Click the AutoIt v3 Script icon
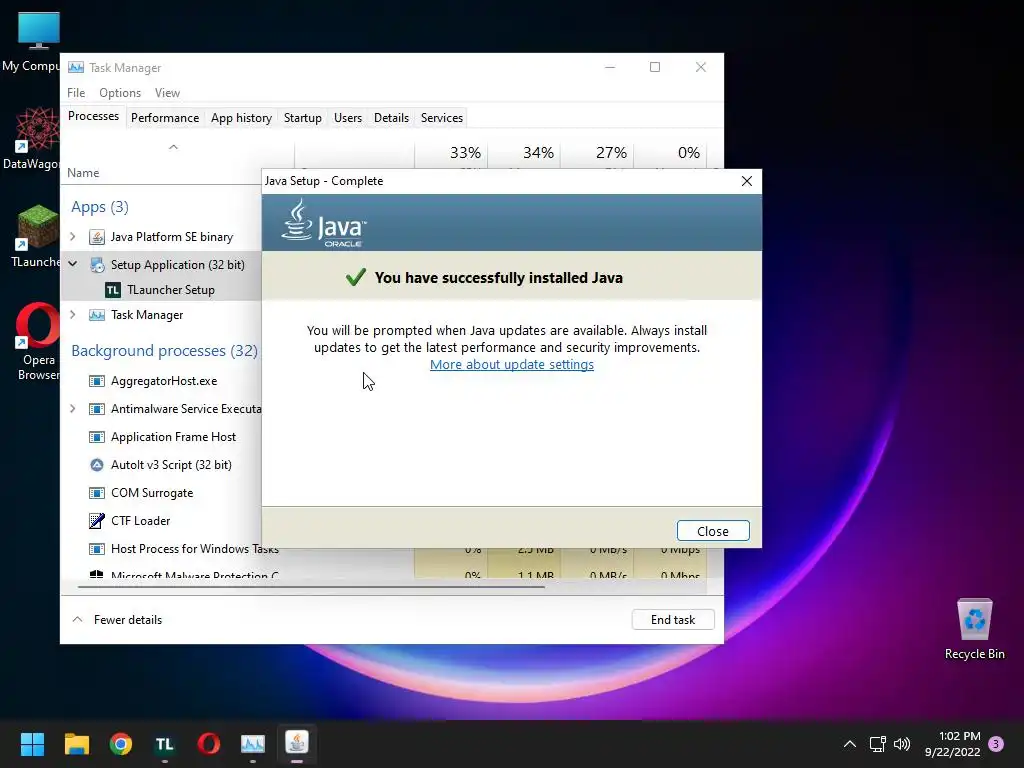This screenshot has height=768, width=1024. [x=97, y=465]
